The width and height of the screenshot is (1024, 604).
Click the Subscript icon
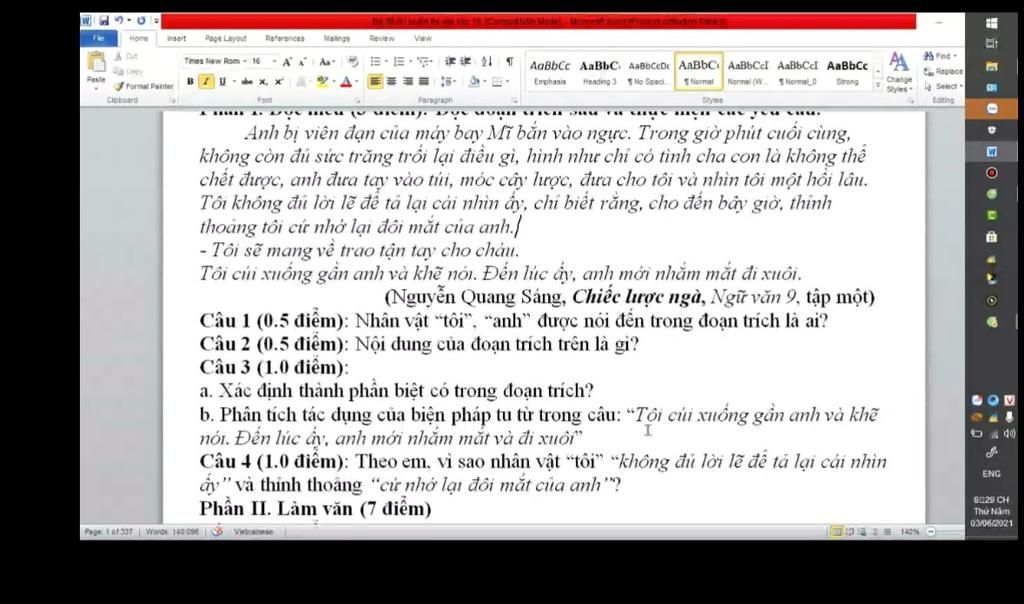[263, 82]
